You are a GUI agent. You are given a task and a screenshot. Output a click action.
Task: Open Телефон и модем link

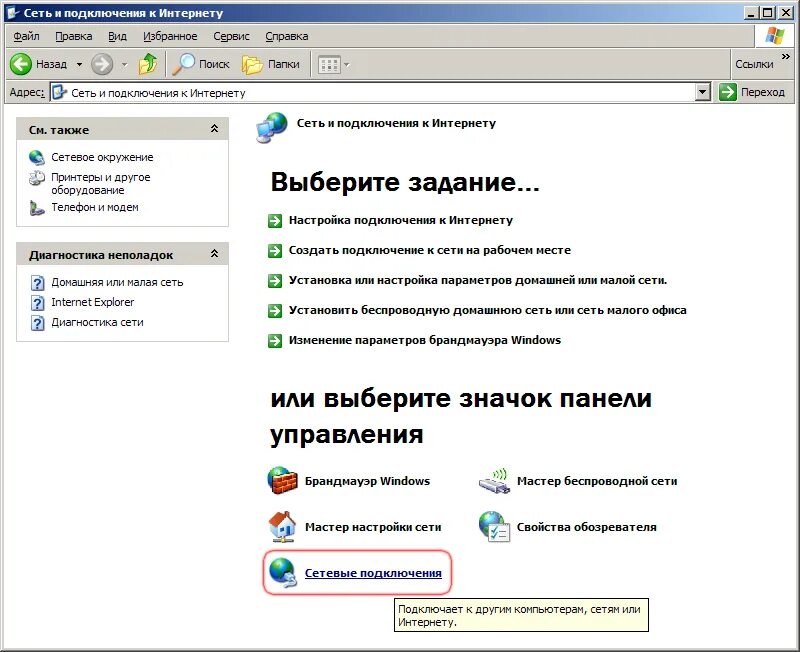point(95,207)
